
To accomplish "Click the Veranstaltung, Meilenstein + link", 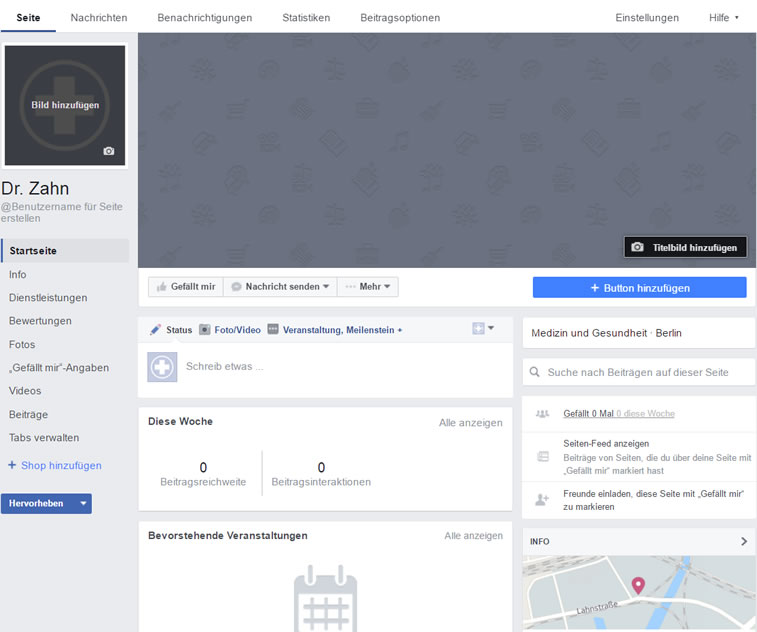I will pos(342,330).
